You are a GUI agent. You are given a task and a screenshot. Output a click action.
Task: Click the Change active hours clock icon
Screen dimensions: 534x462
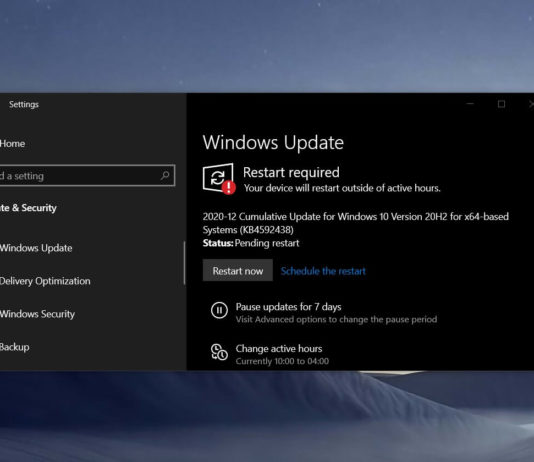point(219,352)
